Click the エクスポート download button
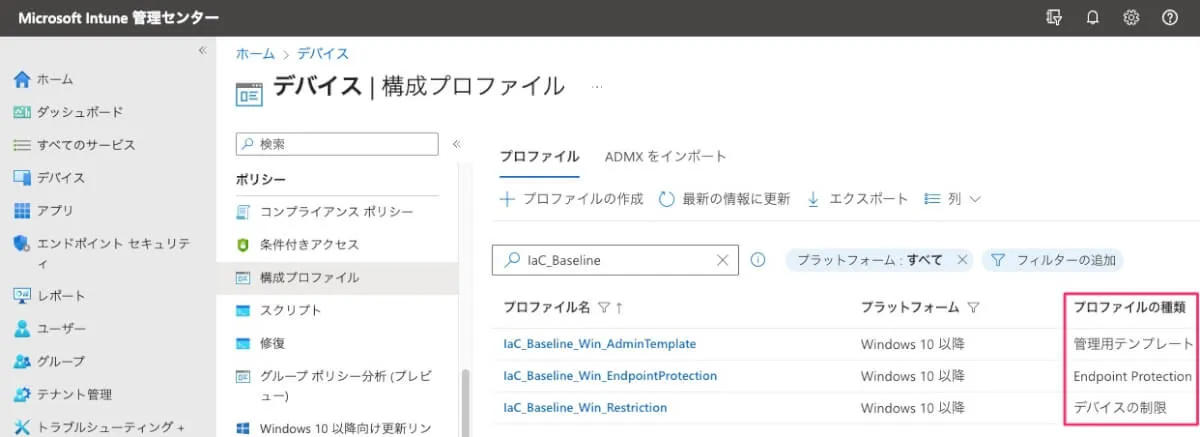This screenshot has height=437, width=1200. [x=857, y=199]
